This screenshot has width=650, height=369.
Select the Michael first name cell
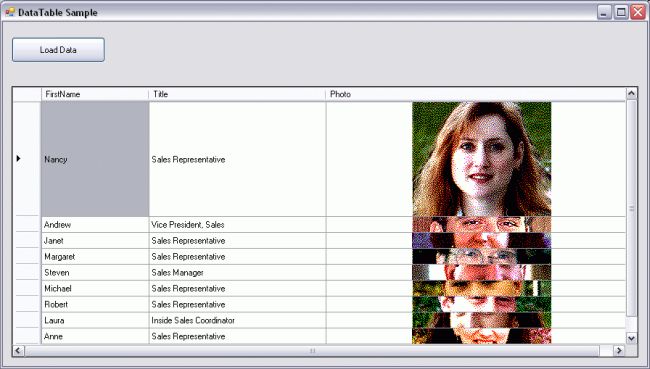point(95,289)
